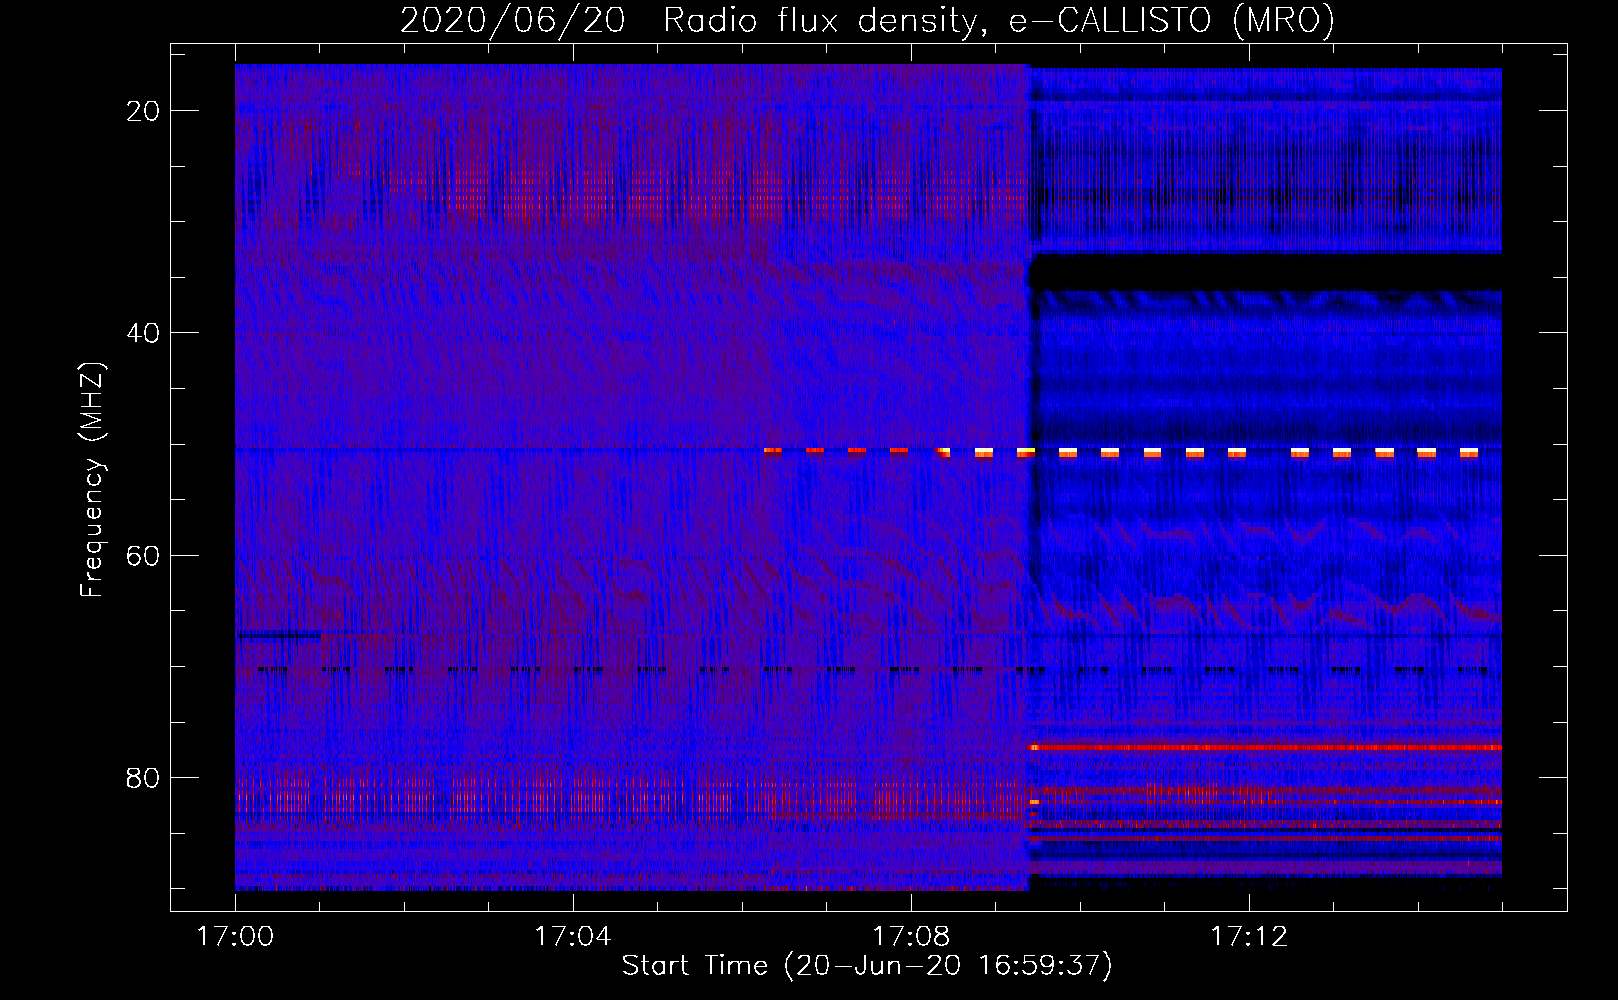Click the 'Frequency (MHZ)' y-axis label

coord(92,479)
